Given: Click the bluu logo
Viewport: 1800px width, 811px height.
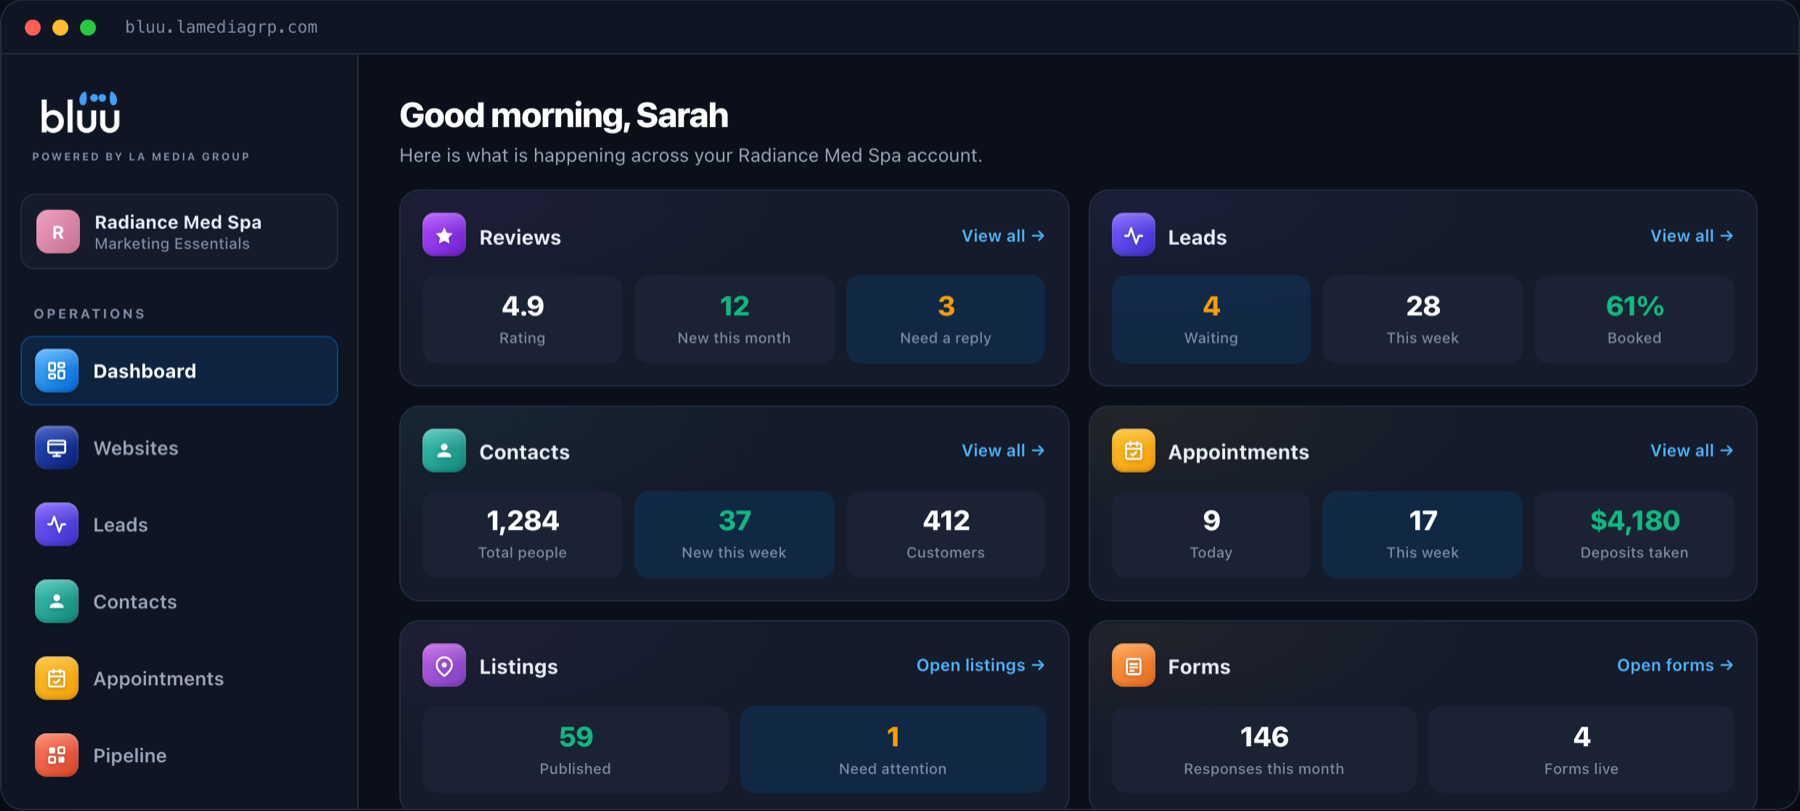Looking at the screenshot, I should pos(80,113).
